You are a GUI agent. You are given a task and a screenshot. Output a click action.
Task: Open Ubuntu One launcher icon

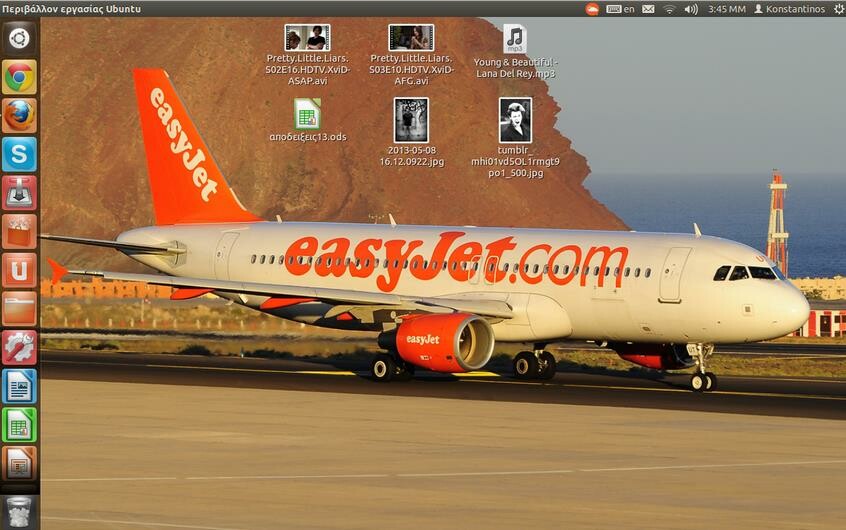click(x=19, y=270)
